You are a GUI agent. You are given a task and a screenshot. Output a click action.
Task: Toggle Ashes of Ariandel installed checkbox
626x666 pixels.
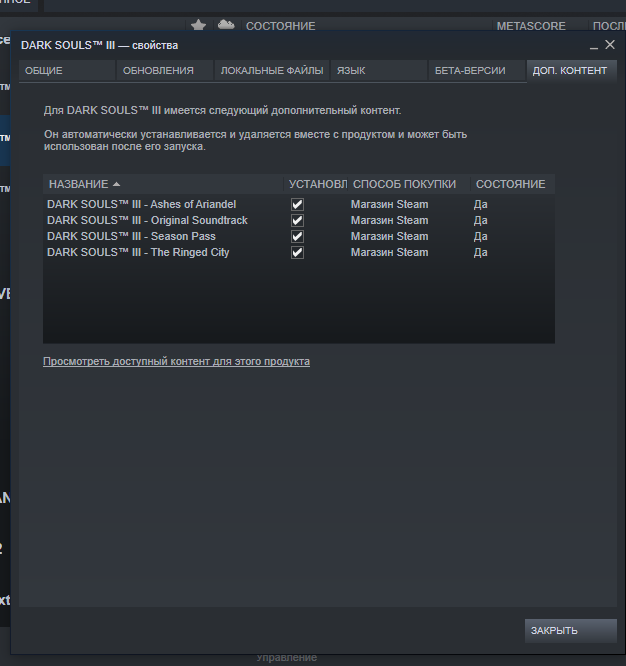297,204
